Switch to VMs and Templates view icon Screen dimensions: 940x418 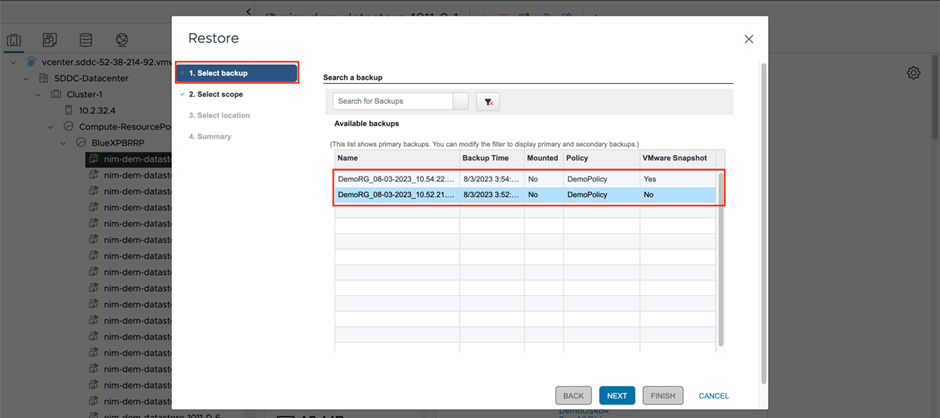50,40
